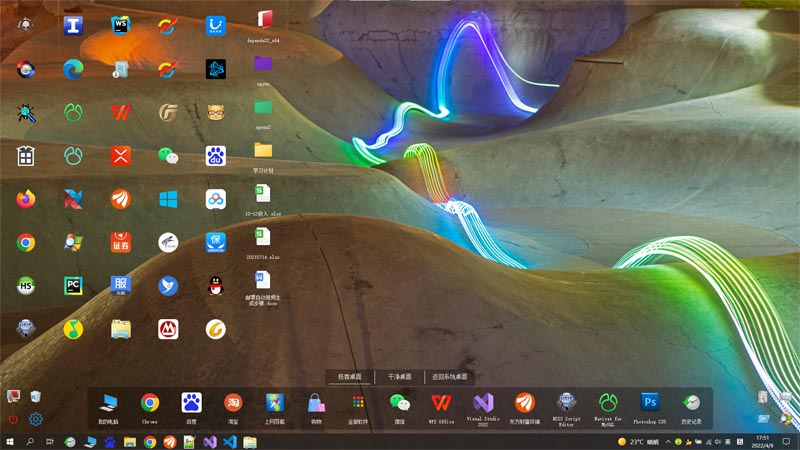This screenshot has width=800, height=450.
Task: Launch Visual Studio 2022 from the dock
Action: [483, 403]
